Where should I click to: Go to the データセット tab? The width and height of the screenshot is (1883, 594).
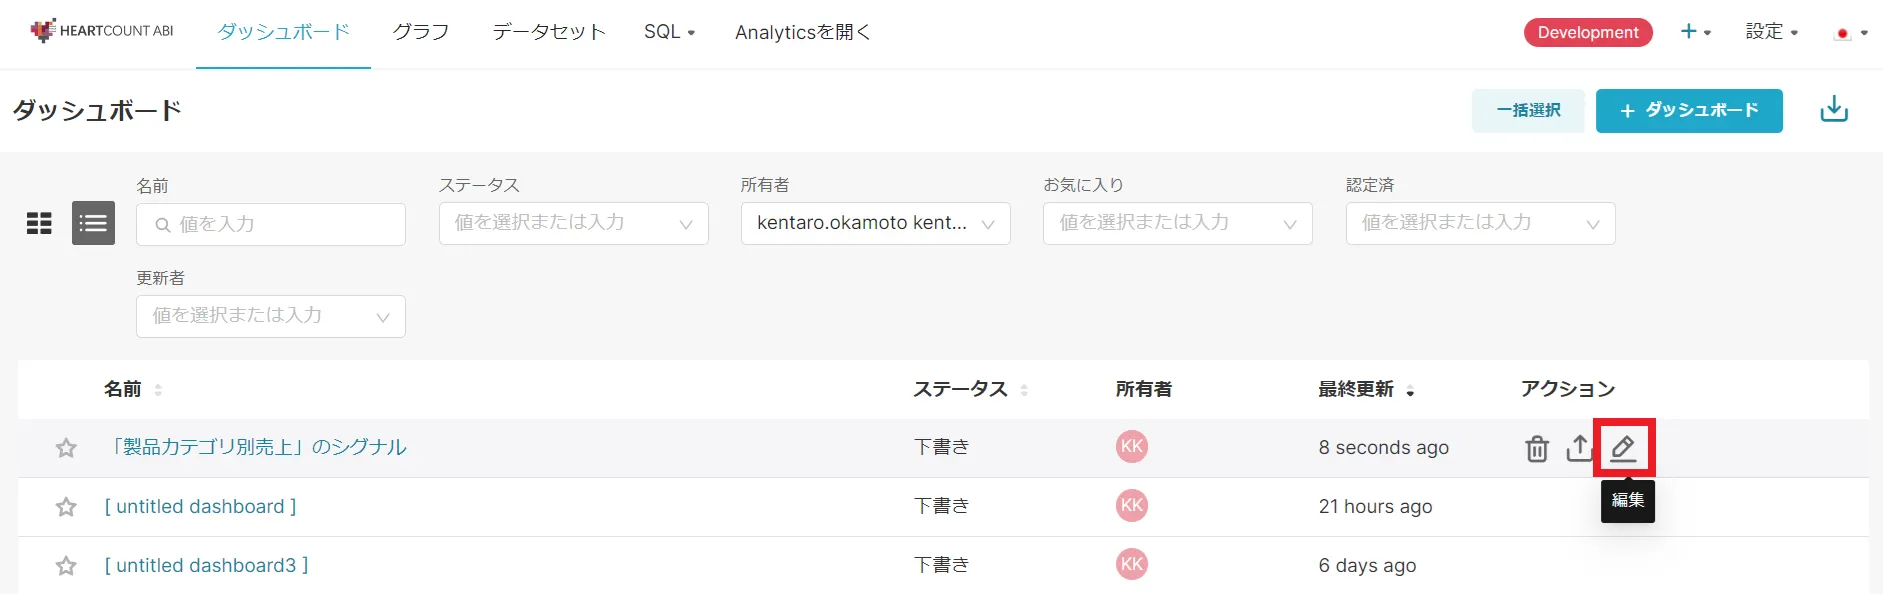coord(549,32)
